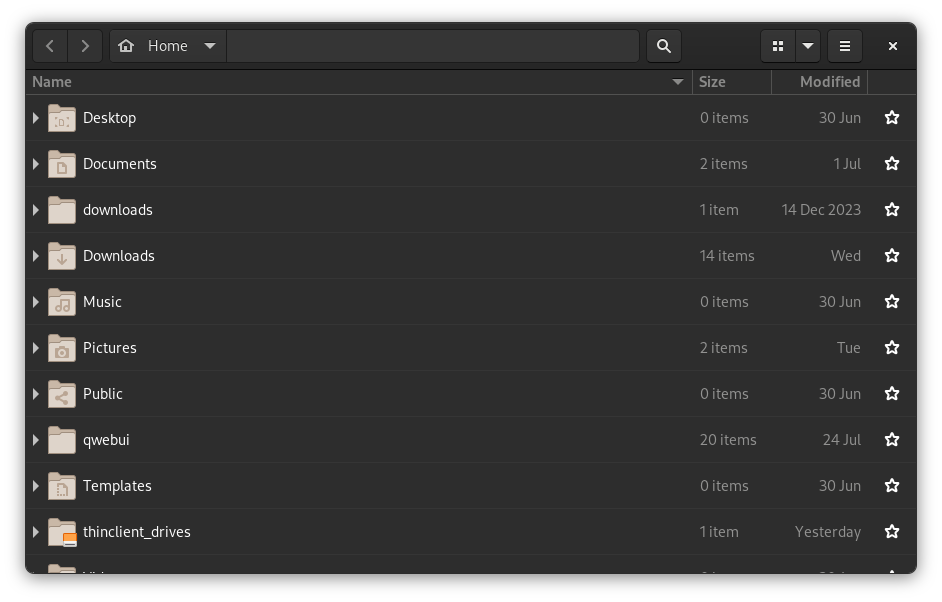Select the Music folder icon

[x=61, y=301]
